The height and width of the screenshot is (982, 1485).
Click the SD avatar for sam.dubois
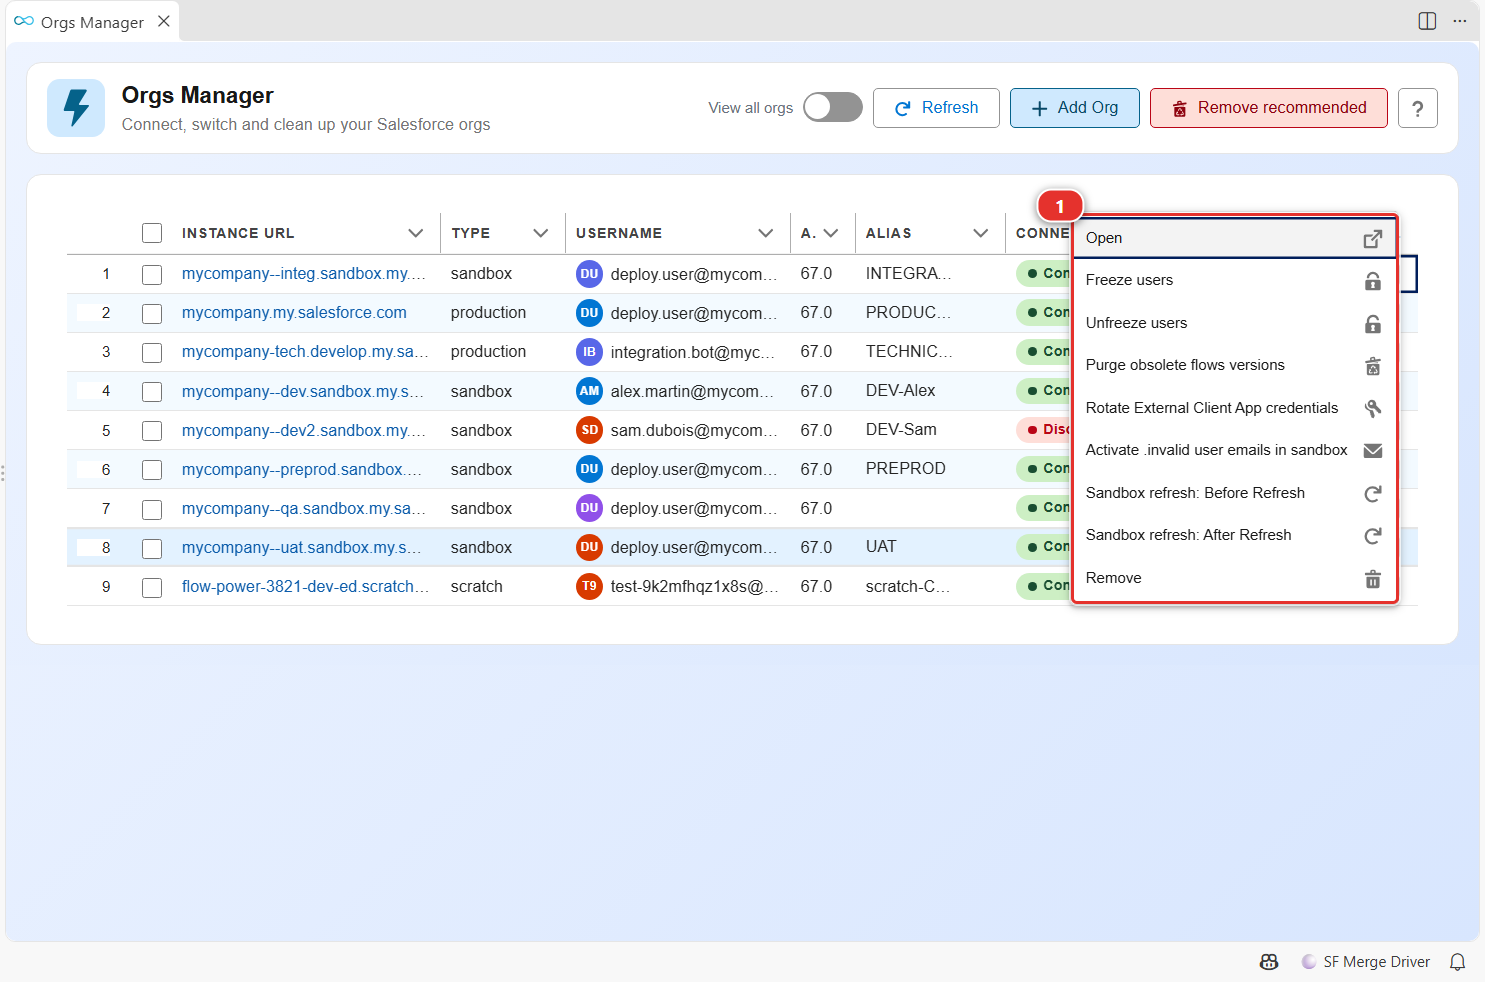pyautogui.click(x=589, y=430)
